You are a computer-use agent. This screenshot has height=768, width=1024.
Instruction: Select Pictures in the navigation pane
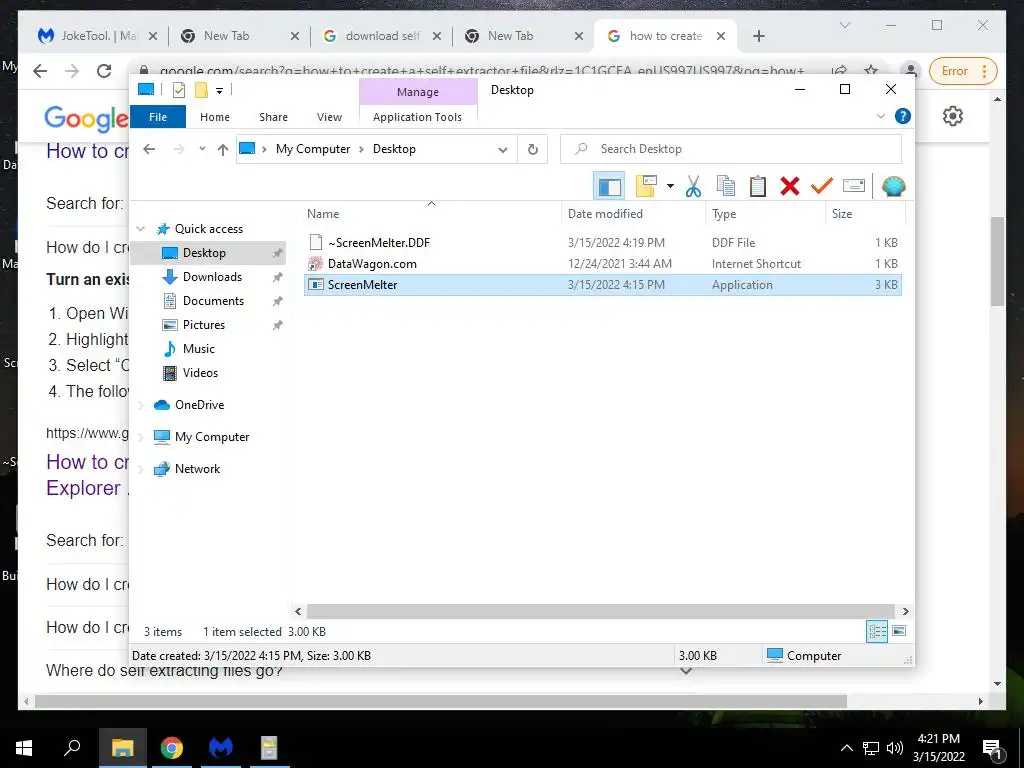(204, 325)
